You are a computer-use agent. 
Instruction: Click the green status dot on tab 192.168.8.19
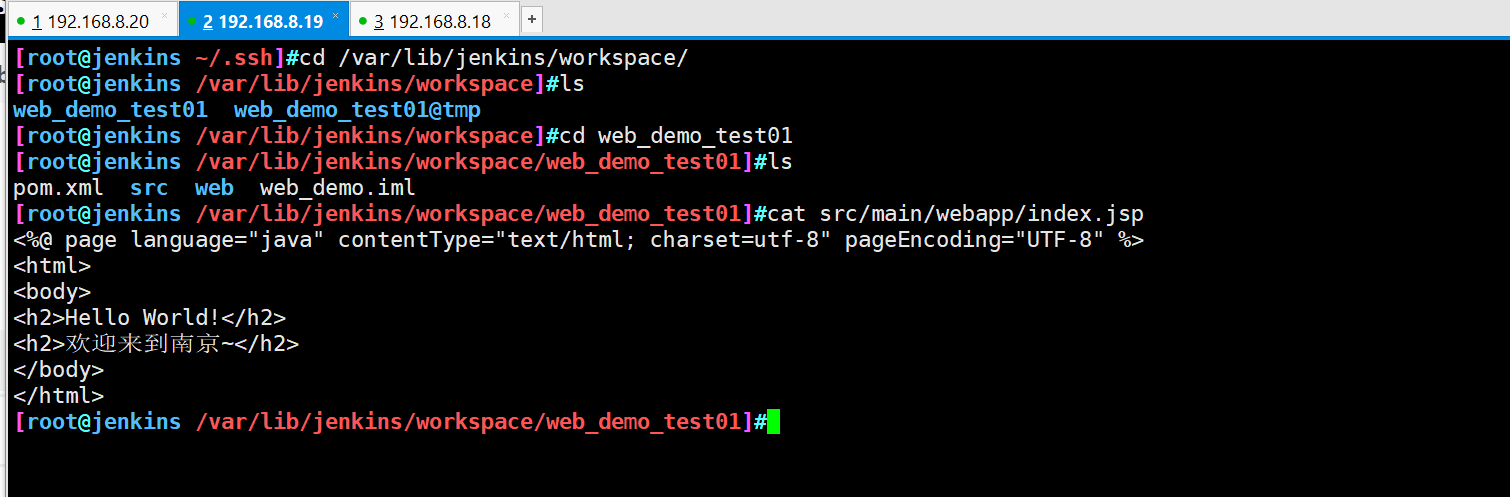[191, 21]
